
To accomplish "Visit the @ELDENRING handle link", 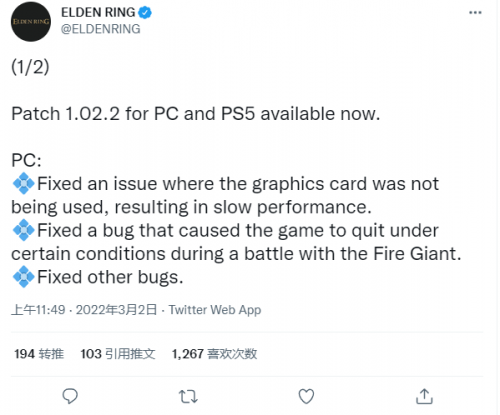I will pos(100,29).
